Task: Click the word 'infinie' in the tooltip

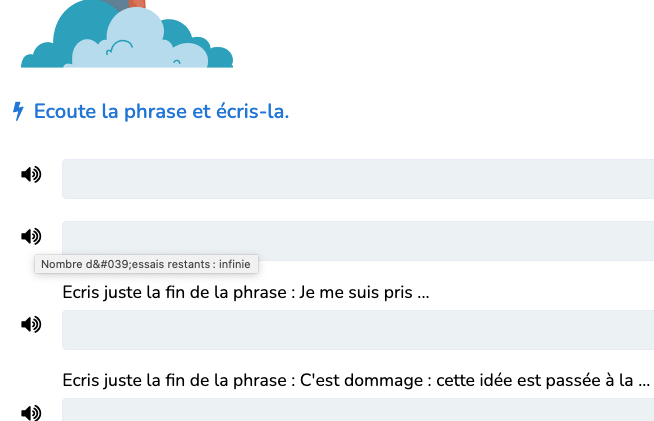Action: (234, 264)
